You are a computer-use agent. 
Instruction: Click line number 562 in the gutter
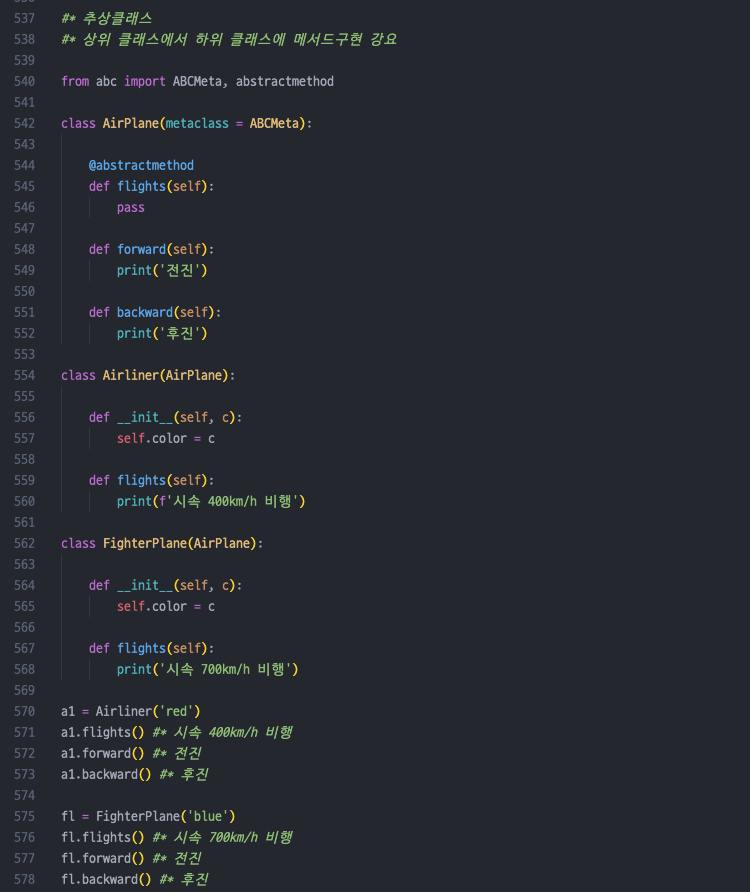[24, 544]
